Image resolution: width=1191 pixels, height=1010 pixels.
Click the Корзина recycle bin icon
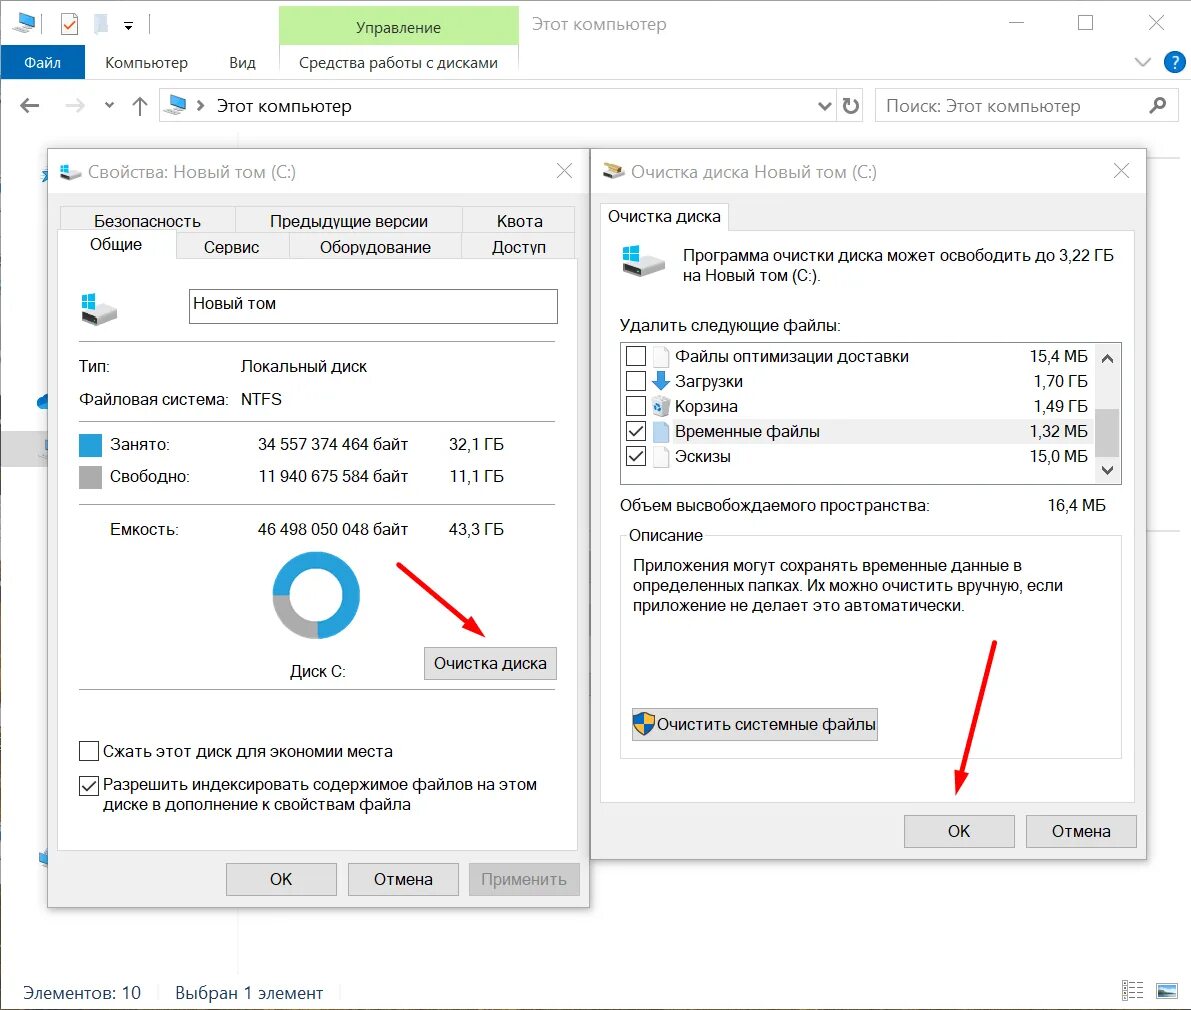pyautogui.click(x=661, y=406)
